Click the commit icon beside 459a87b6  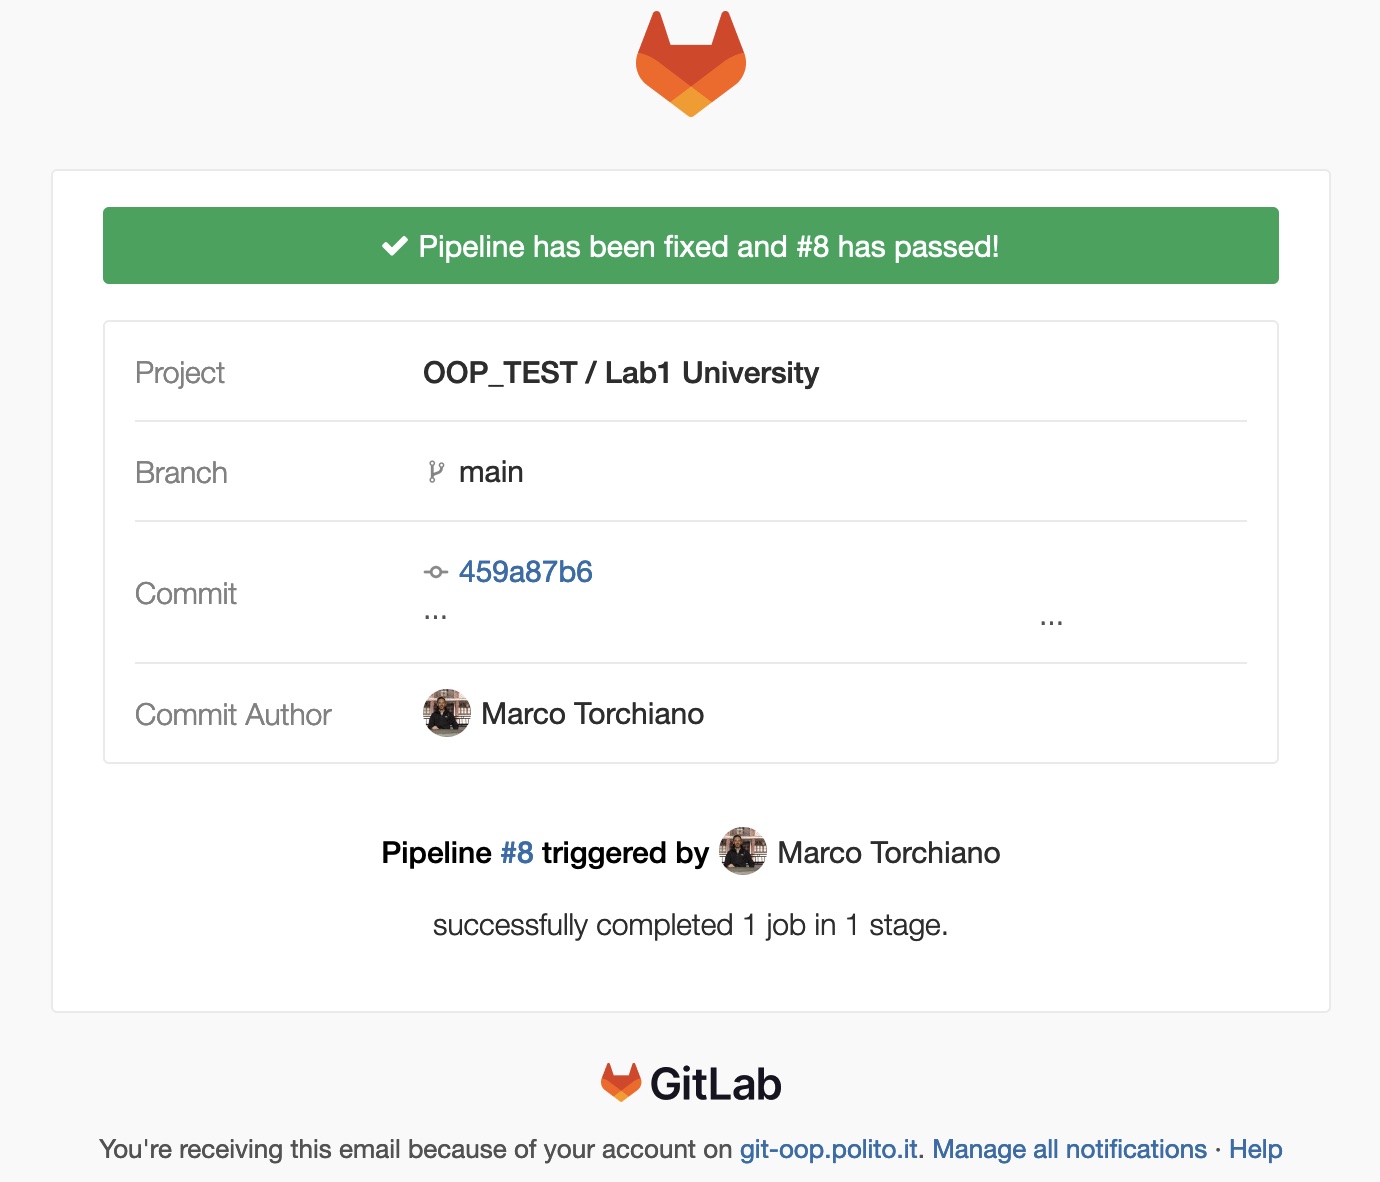point(436,572)
